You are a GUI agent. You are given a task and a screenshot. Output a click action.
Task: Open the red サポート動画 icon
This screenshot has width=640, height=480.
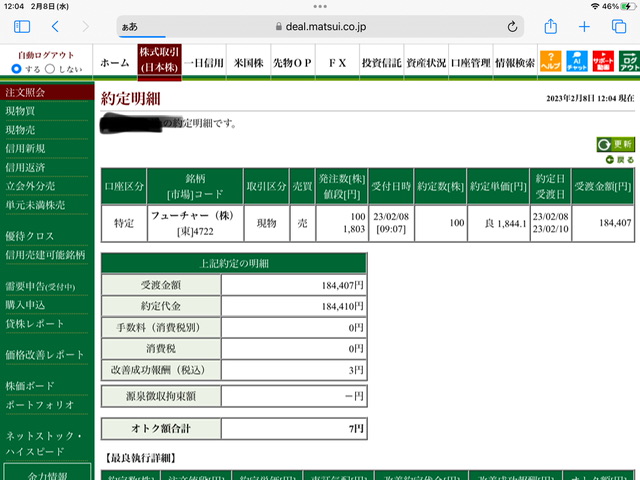tap(603, 61)
